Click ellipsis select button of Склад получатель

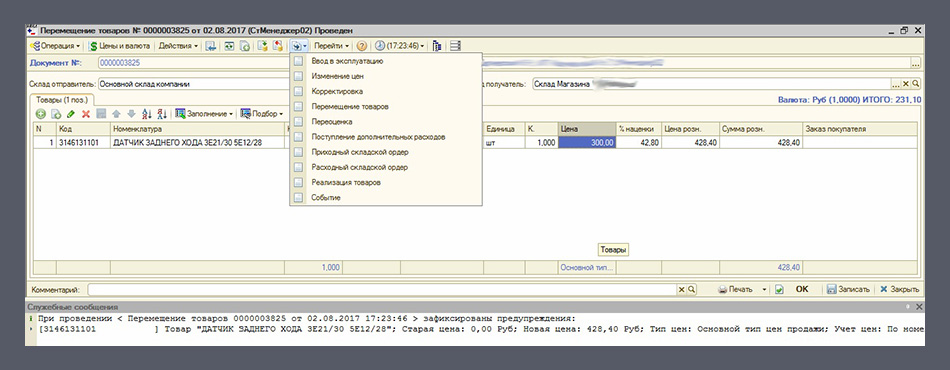pyautogui.click(x=896, y=84)
